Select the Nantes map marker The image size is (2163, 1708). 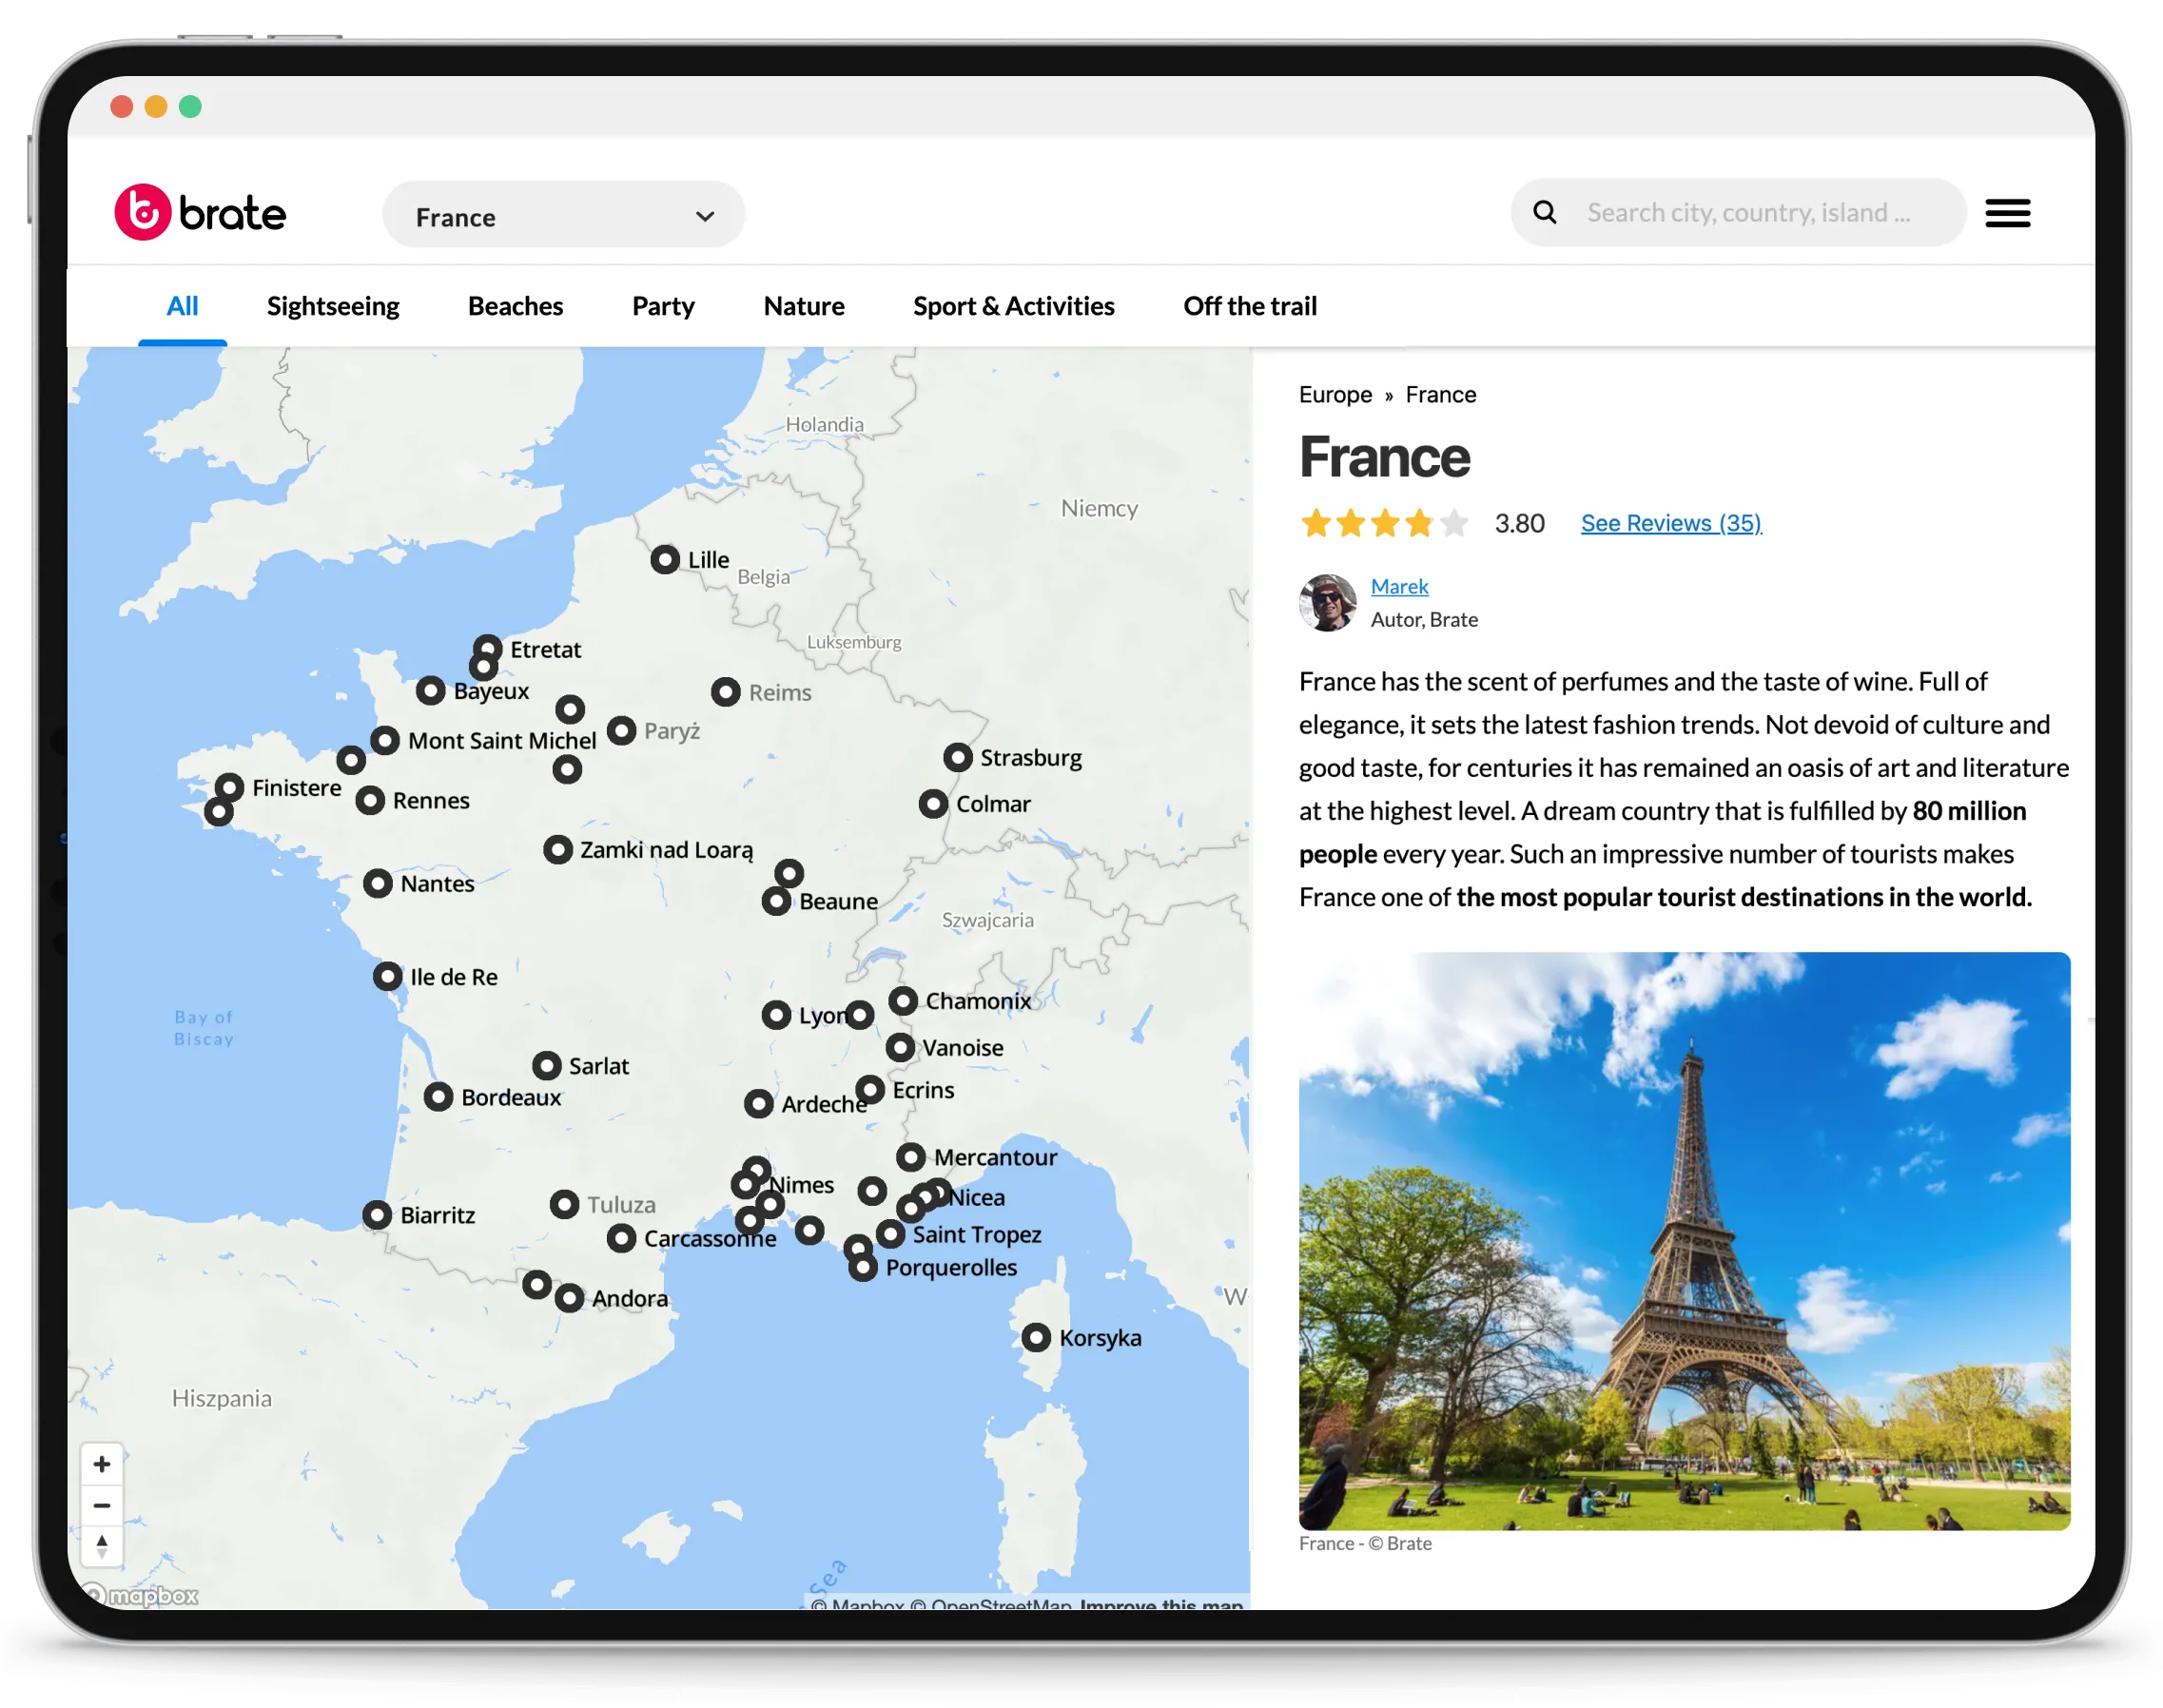378,883
